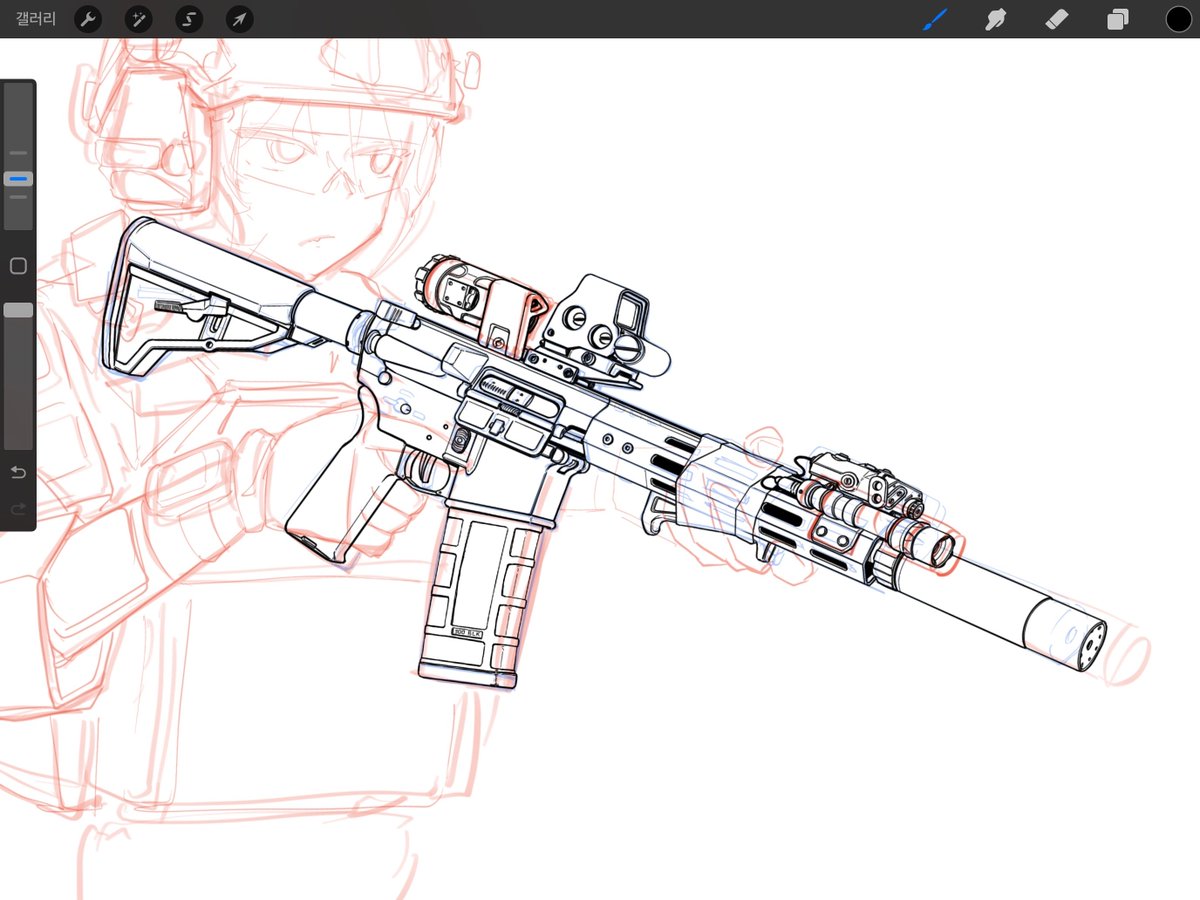Open the 갤러리 gallery

35,19
